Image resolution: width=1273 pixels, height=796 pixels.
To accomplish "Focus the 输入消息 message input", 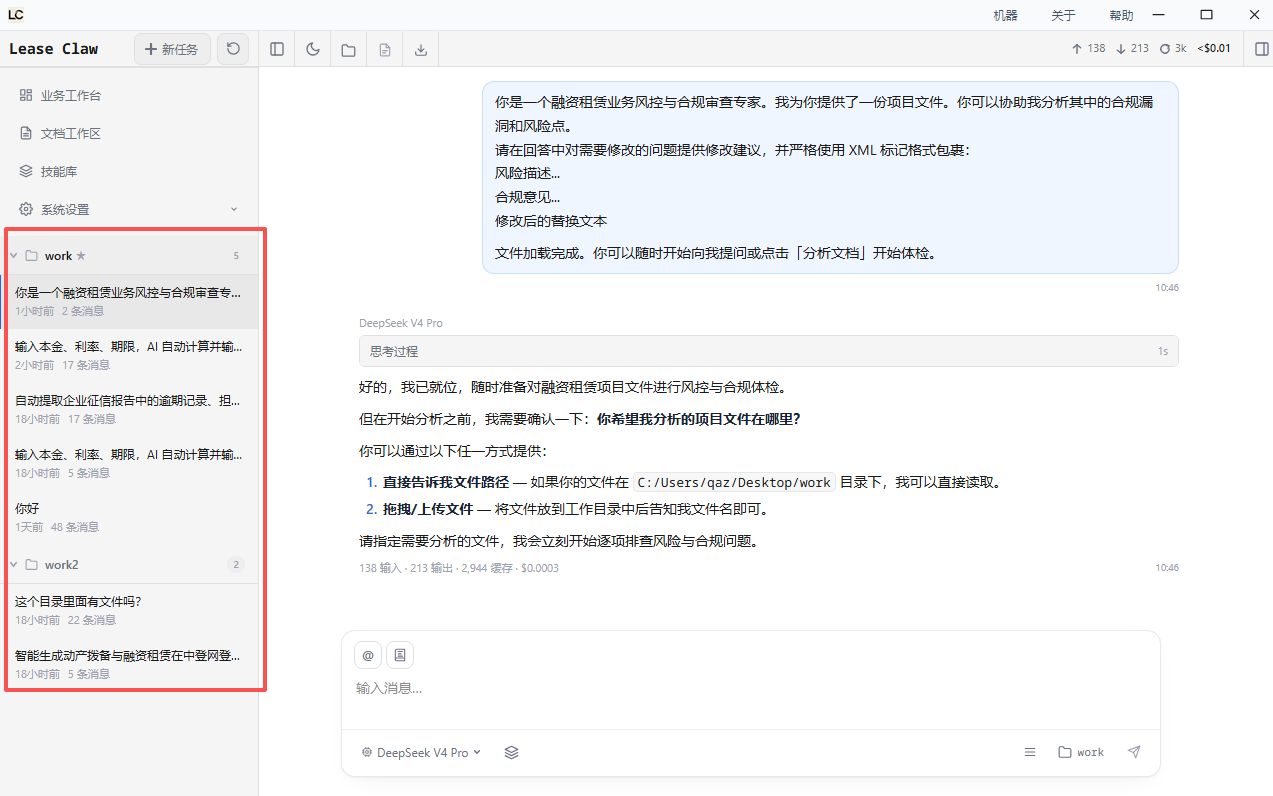I will pos(750,689).
